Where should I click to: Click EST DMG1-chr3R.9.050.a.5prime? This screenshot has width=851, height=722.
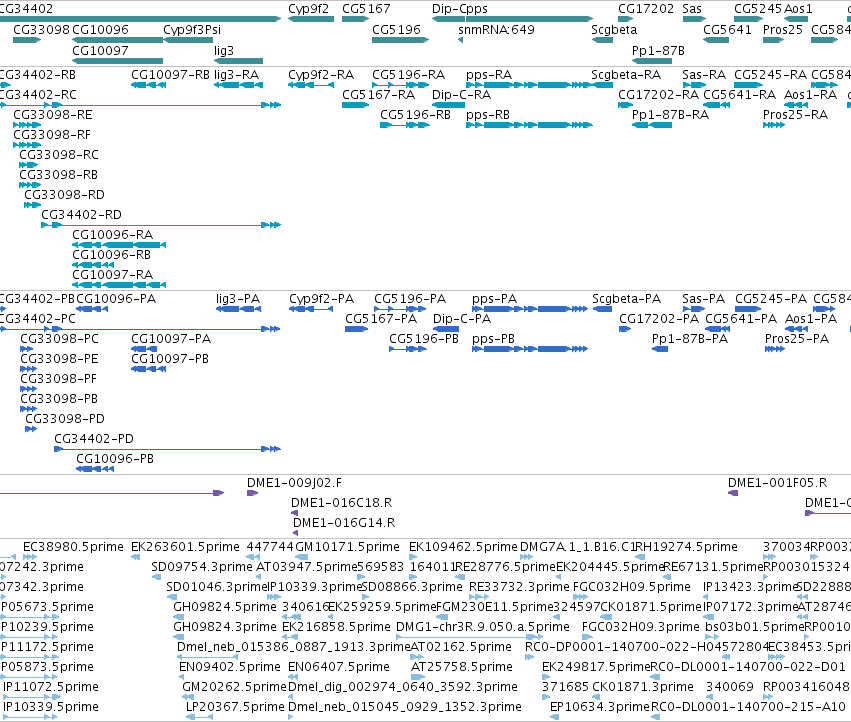[x=483, y=627]
